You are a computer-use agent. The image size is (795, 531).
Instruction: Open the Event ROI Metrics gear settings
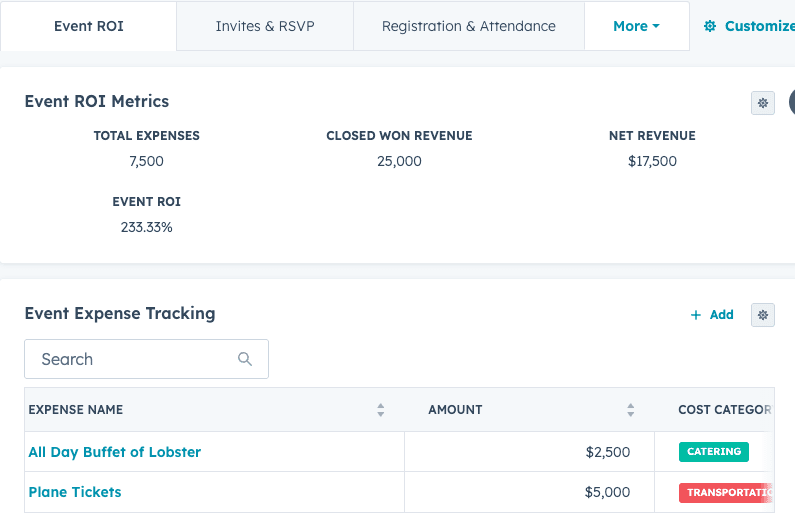pos(762,103)
